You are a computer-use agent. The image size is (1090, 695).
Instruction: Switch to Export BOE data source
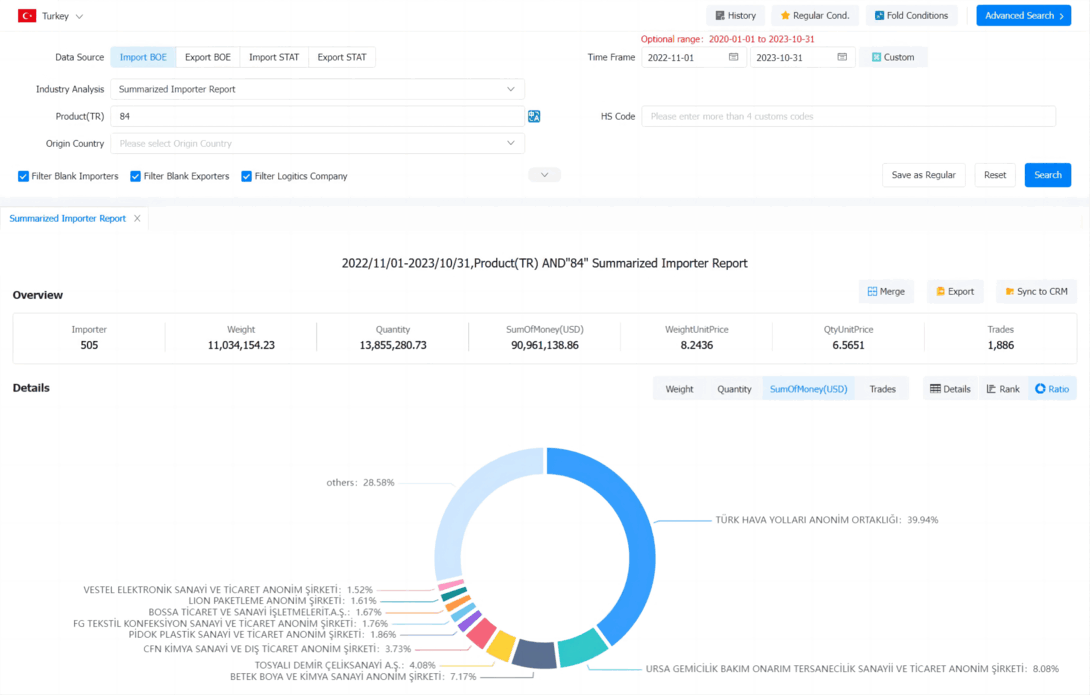208,57
